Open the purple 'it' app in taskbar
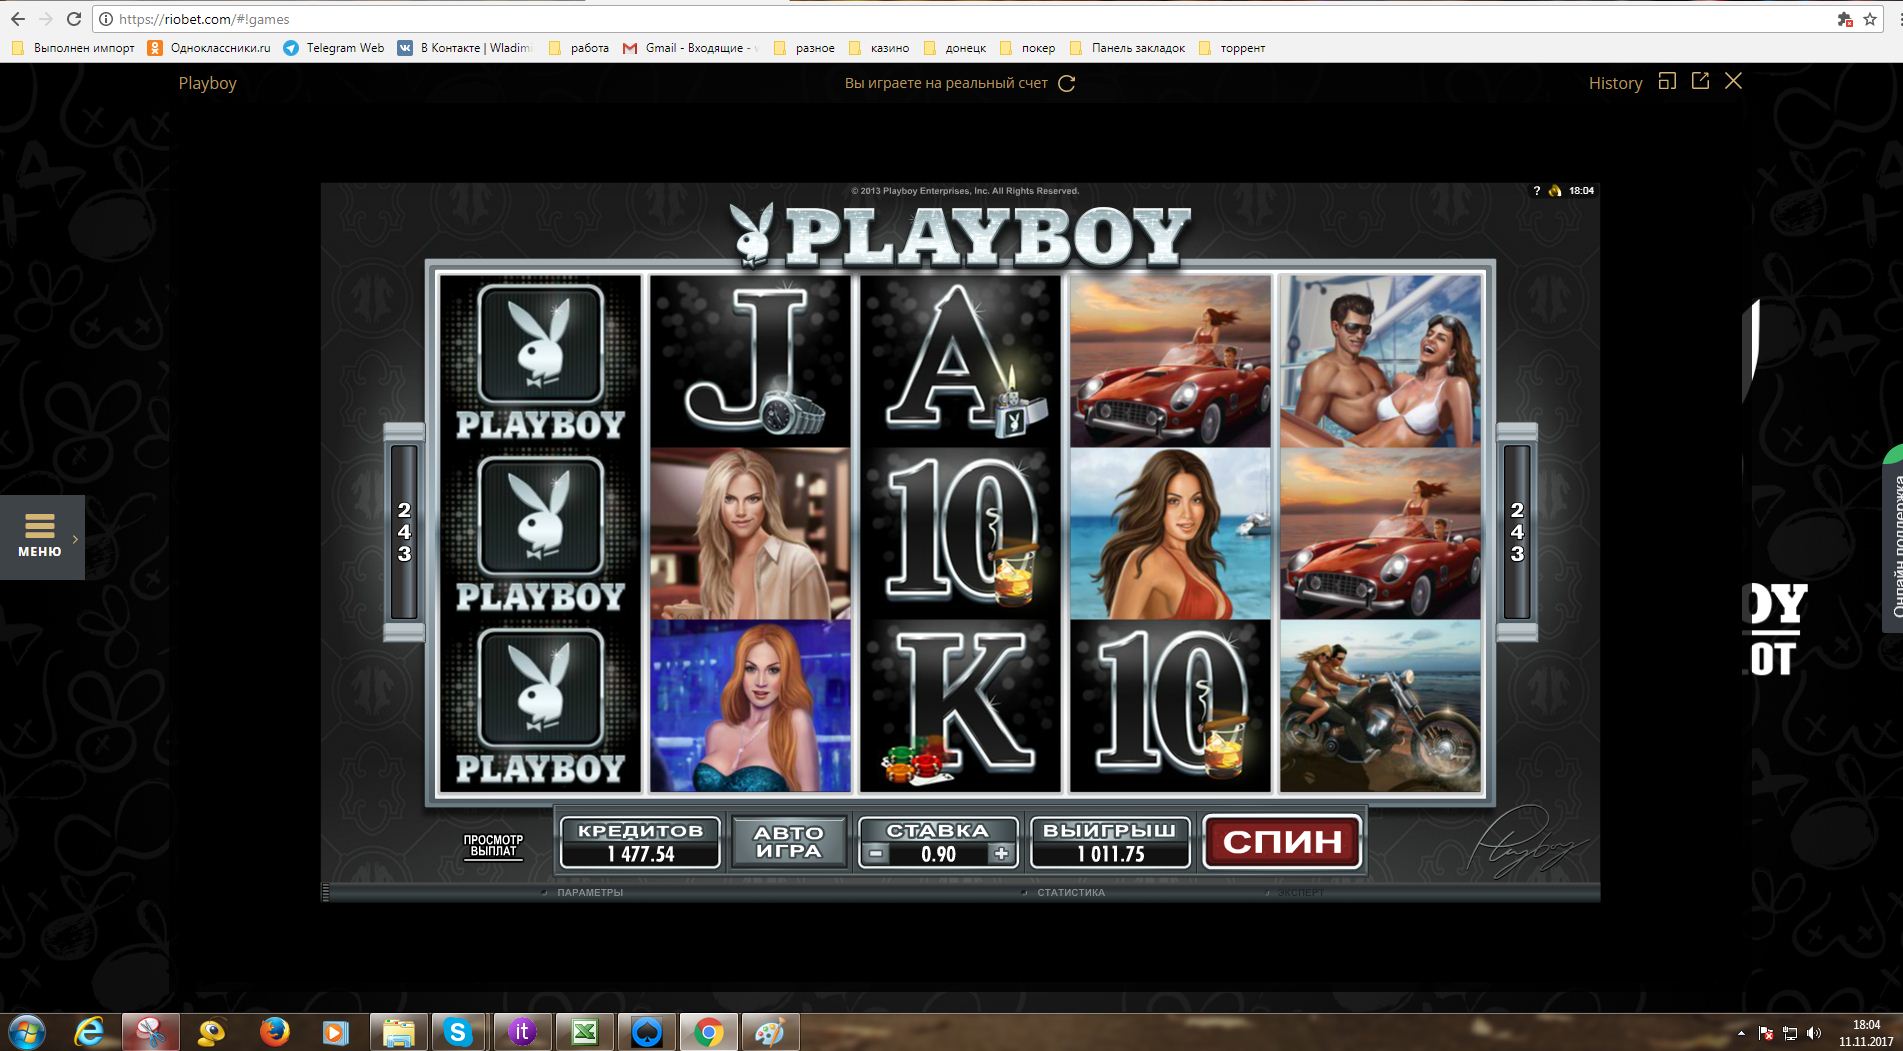Viewport: 1903px width, 1051px height. pyautogui.click(x=522, y=1032)
